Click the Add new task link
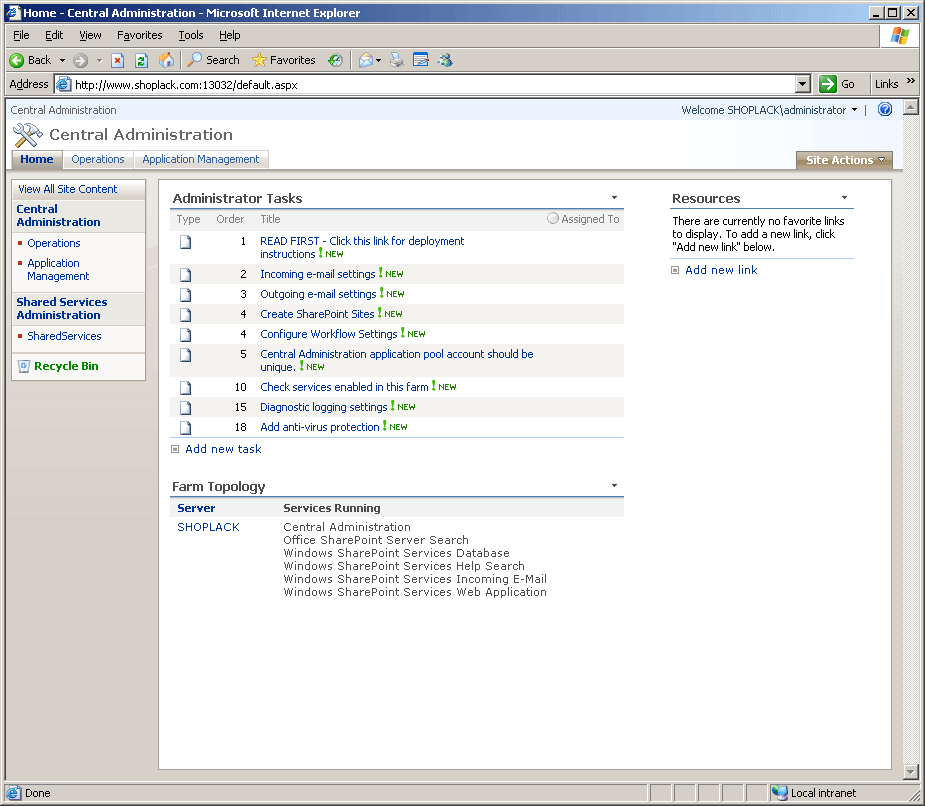Screen dimensions: 925x806 coord(223,449)
